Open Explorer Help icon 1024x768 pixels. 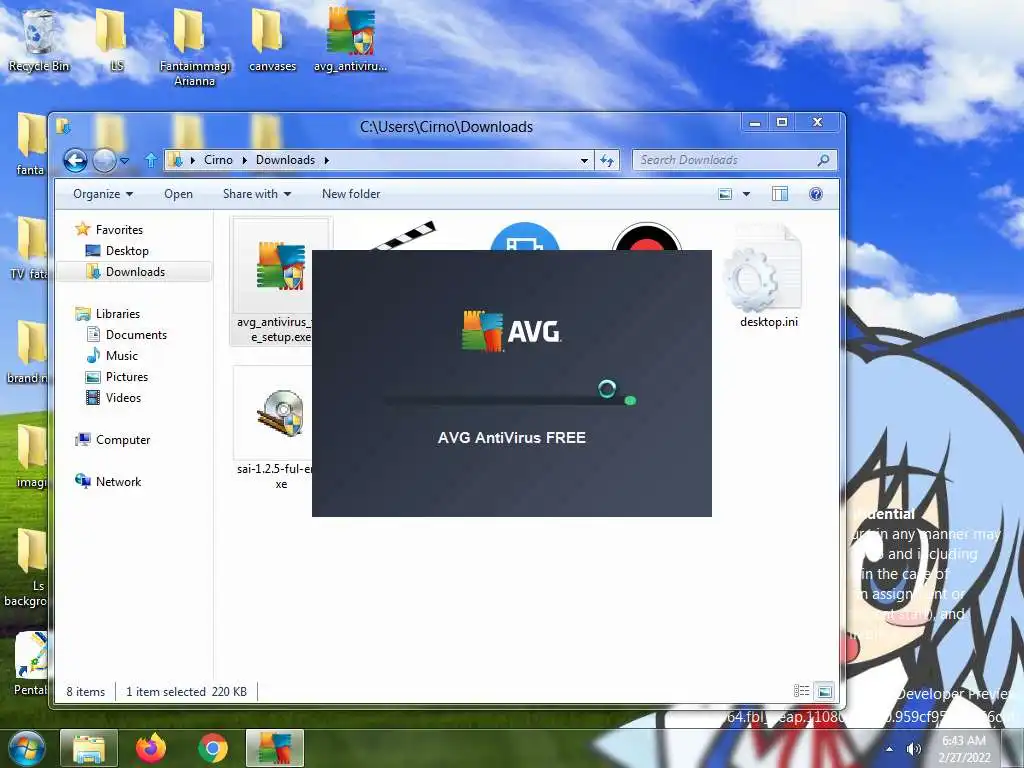[816, 194]
